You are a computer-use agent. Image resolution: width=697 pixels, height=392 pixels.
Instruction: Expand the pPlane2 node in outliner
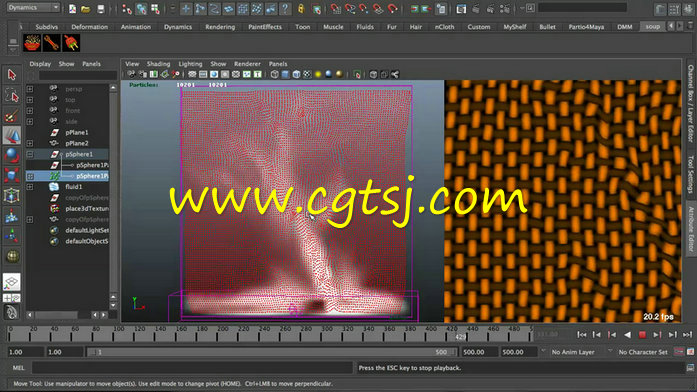coord(30,143)
